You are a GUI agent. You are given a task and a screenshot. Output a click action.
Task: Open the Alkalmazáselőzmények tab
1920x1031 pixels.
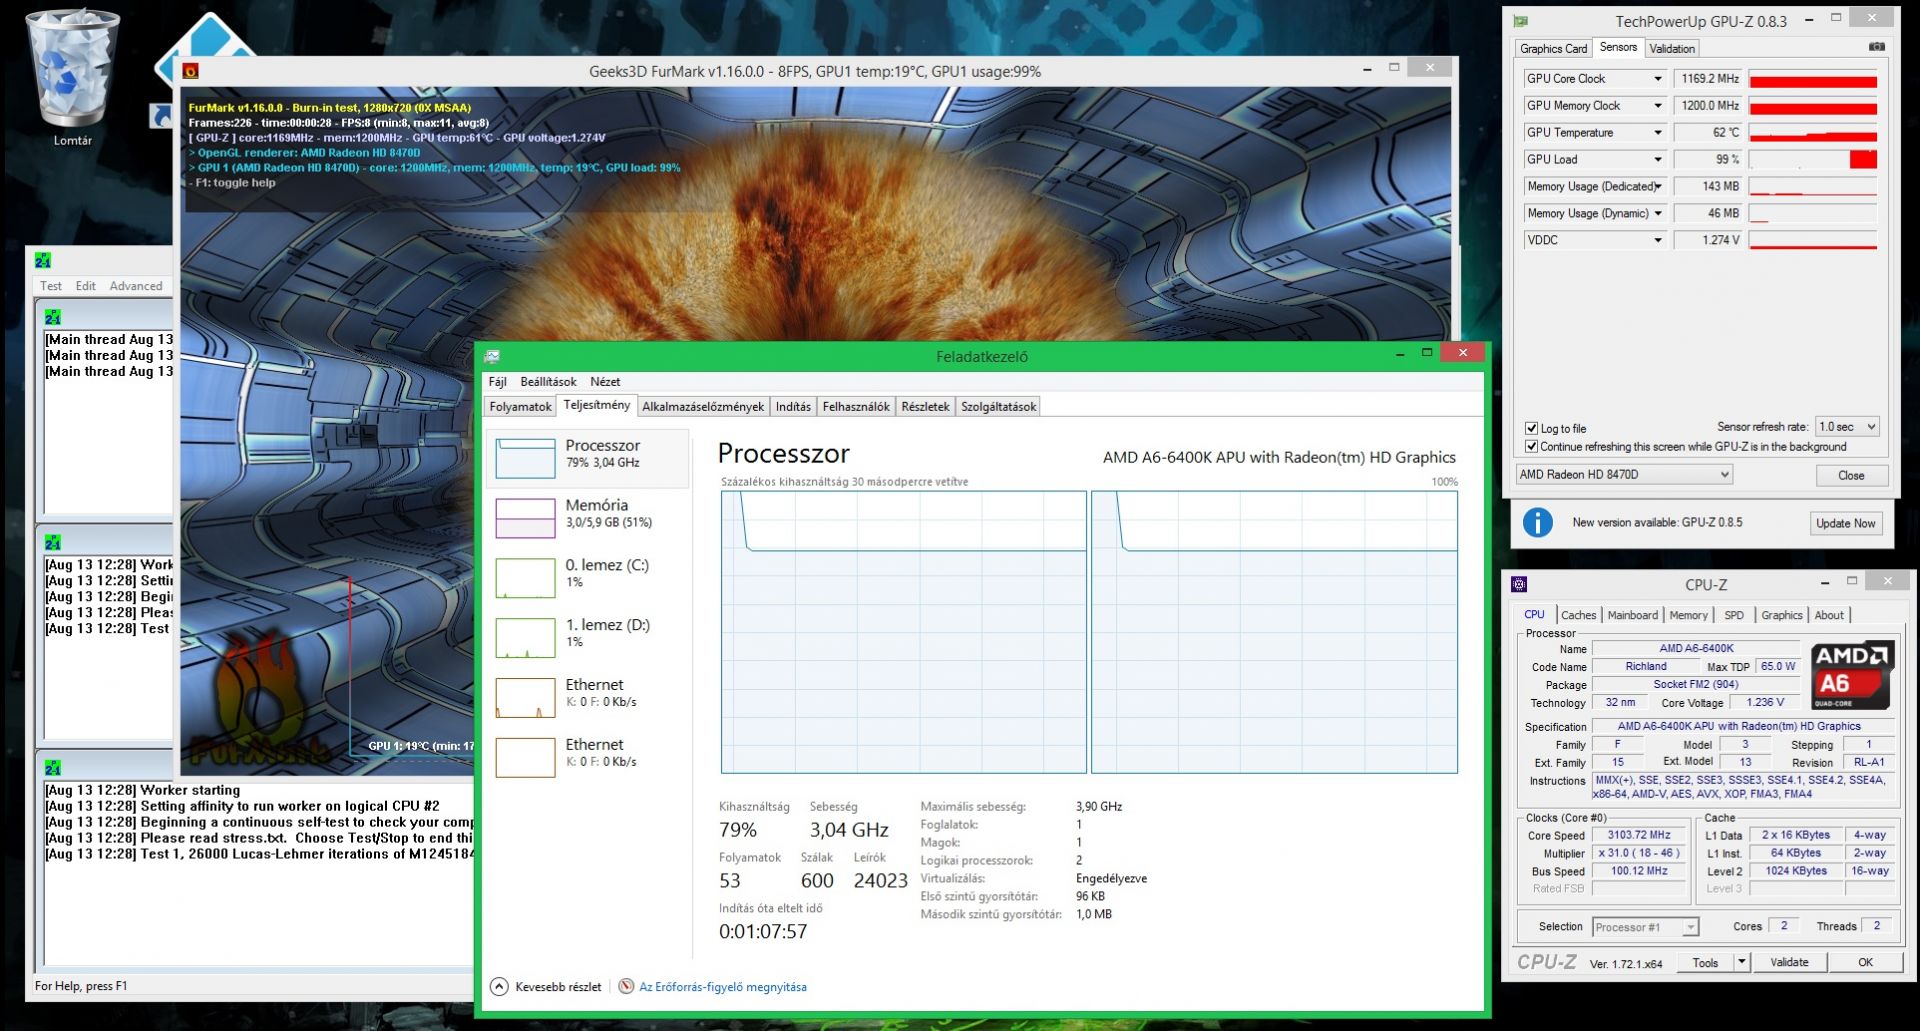click(x=702, y=407)
